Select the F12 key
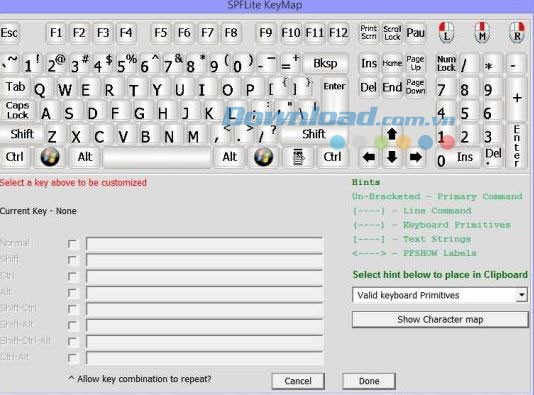Image resolution: width=534 pixels, height=395 pixels. pyautogui.click(x=338, y=33)
